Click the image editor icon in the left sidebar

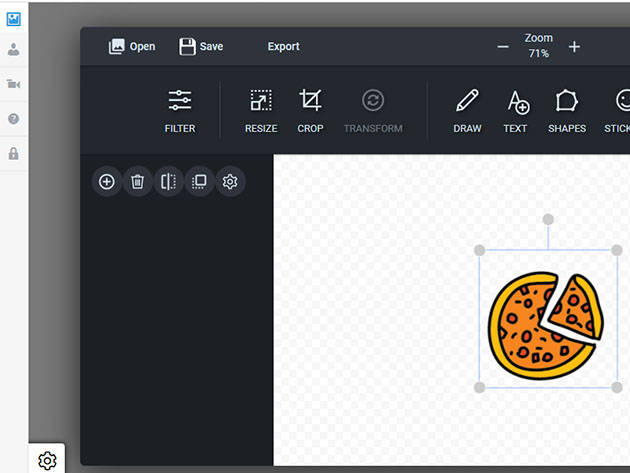[14, 19]
